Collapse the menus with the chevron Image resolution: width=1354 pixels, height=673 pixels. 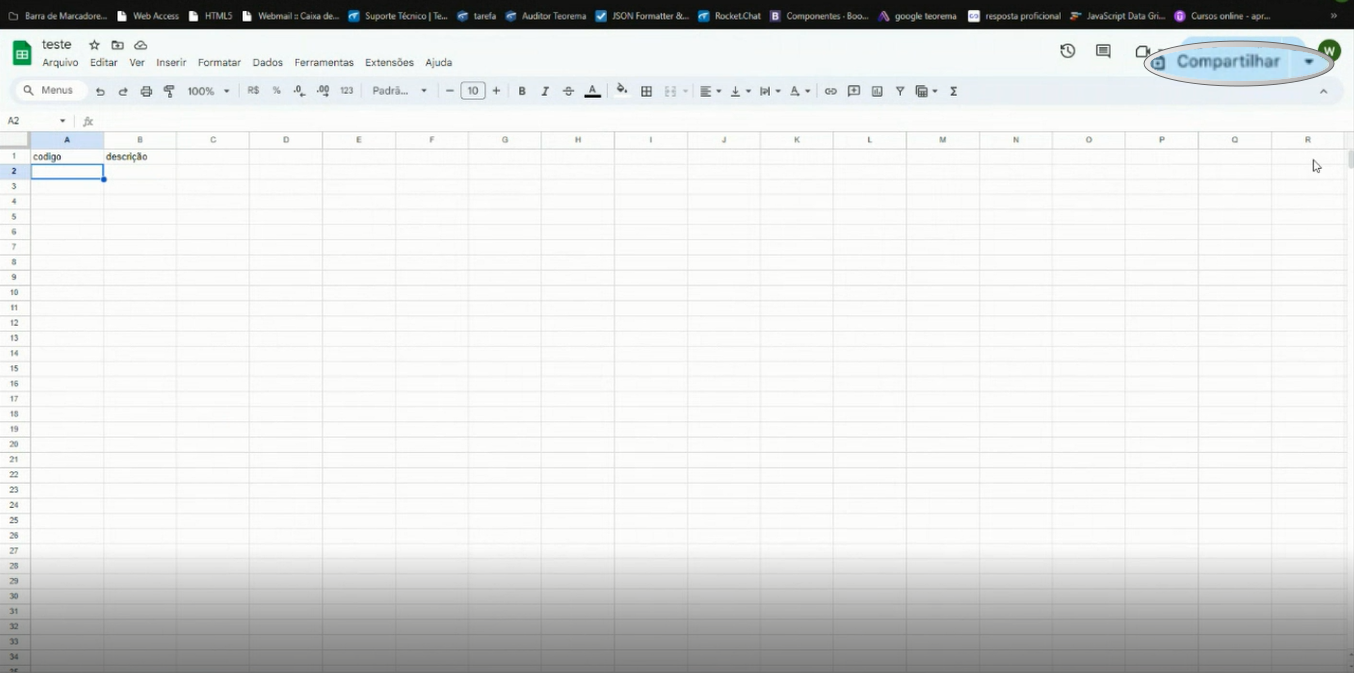tap(1324, 91)
